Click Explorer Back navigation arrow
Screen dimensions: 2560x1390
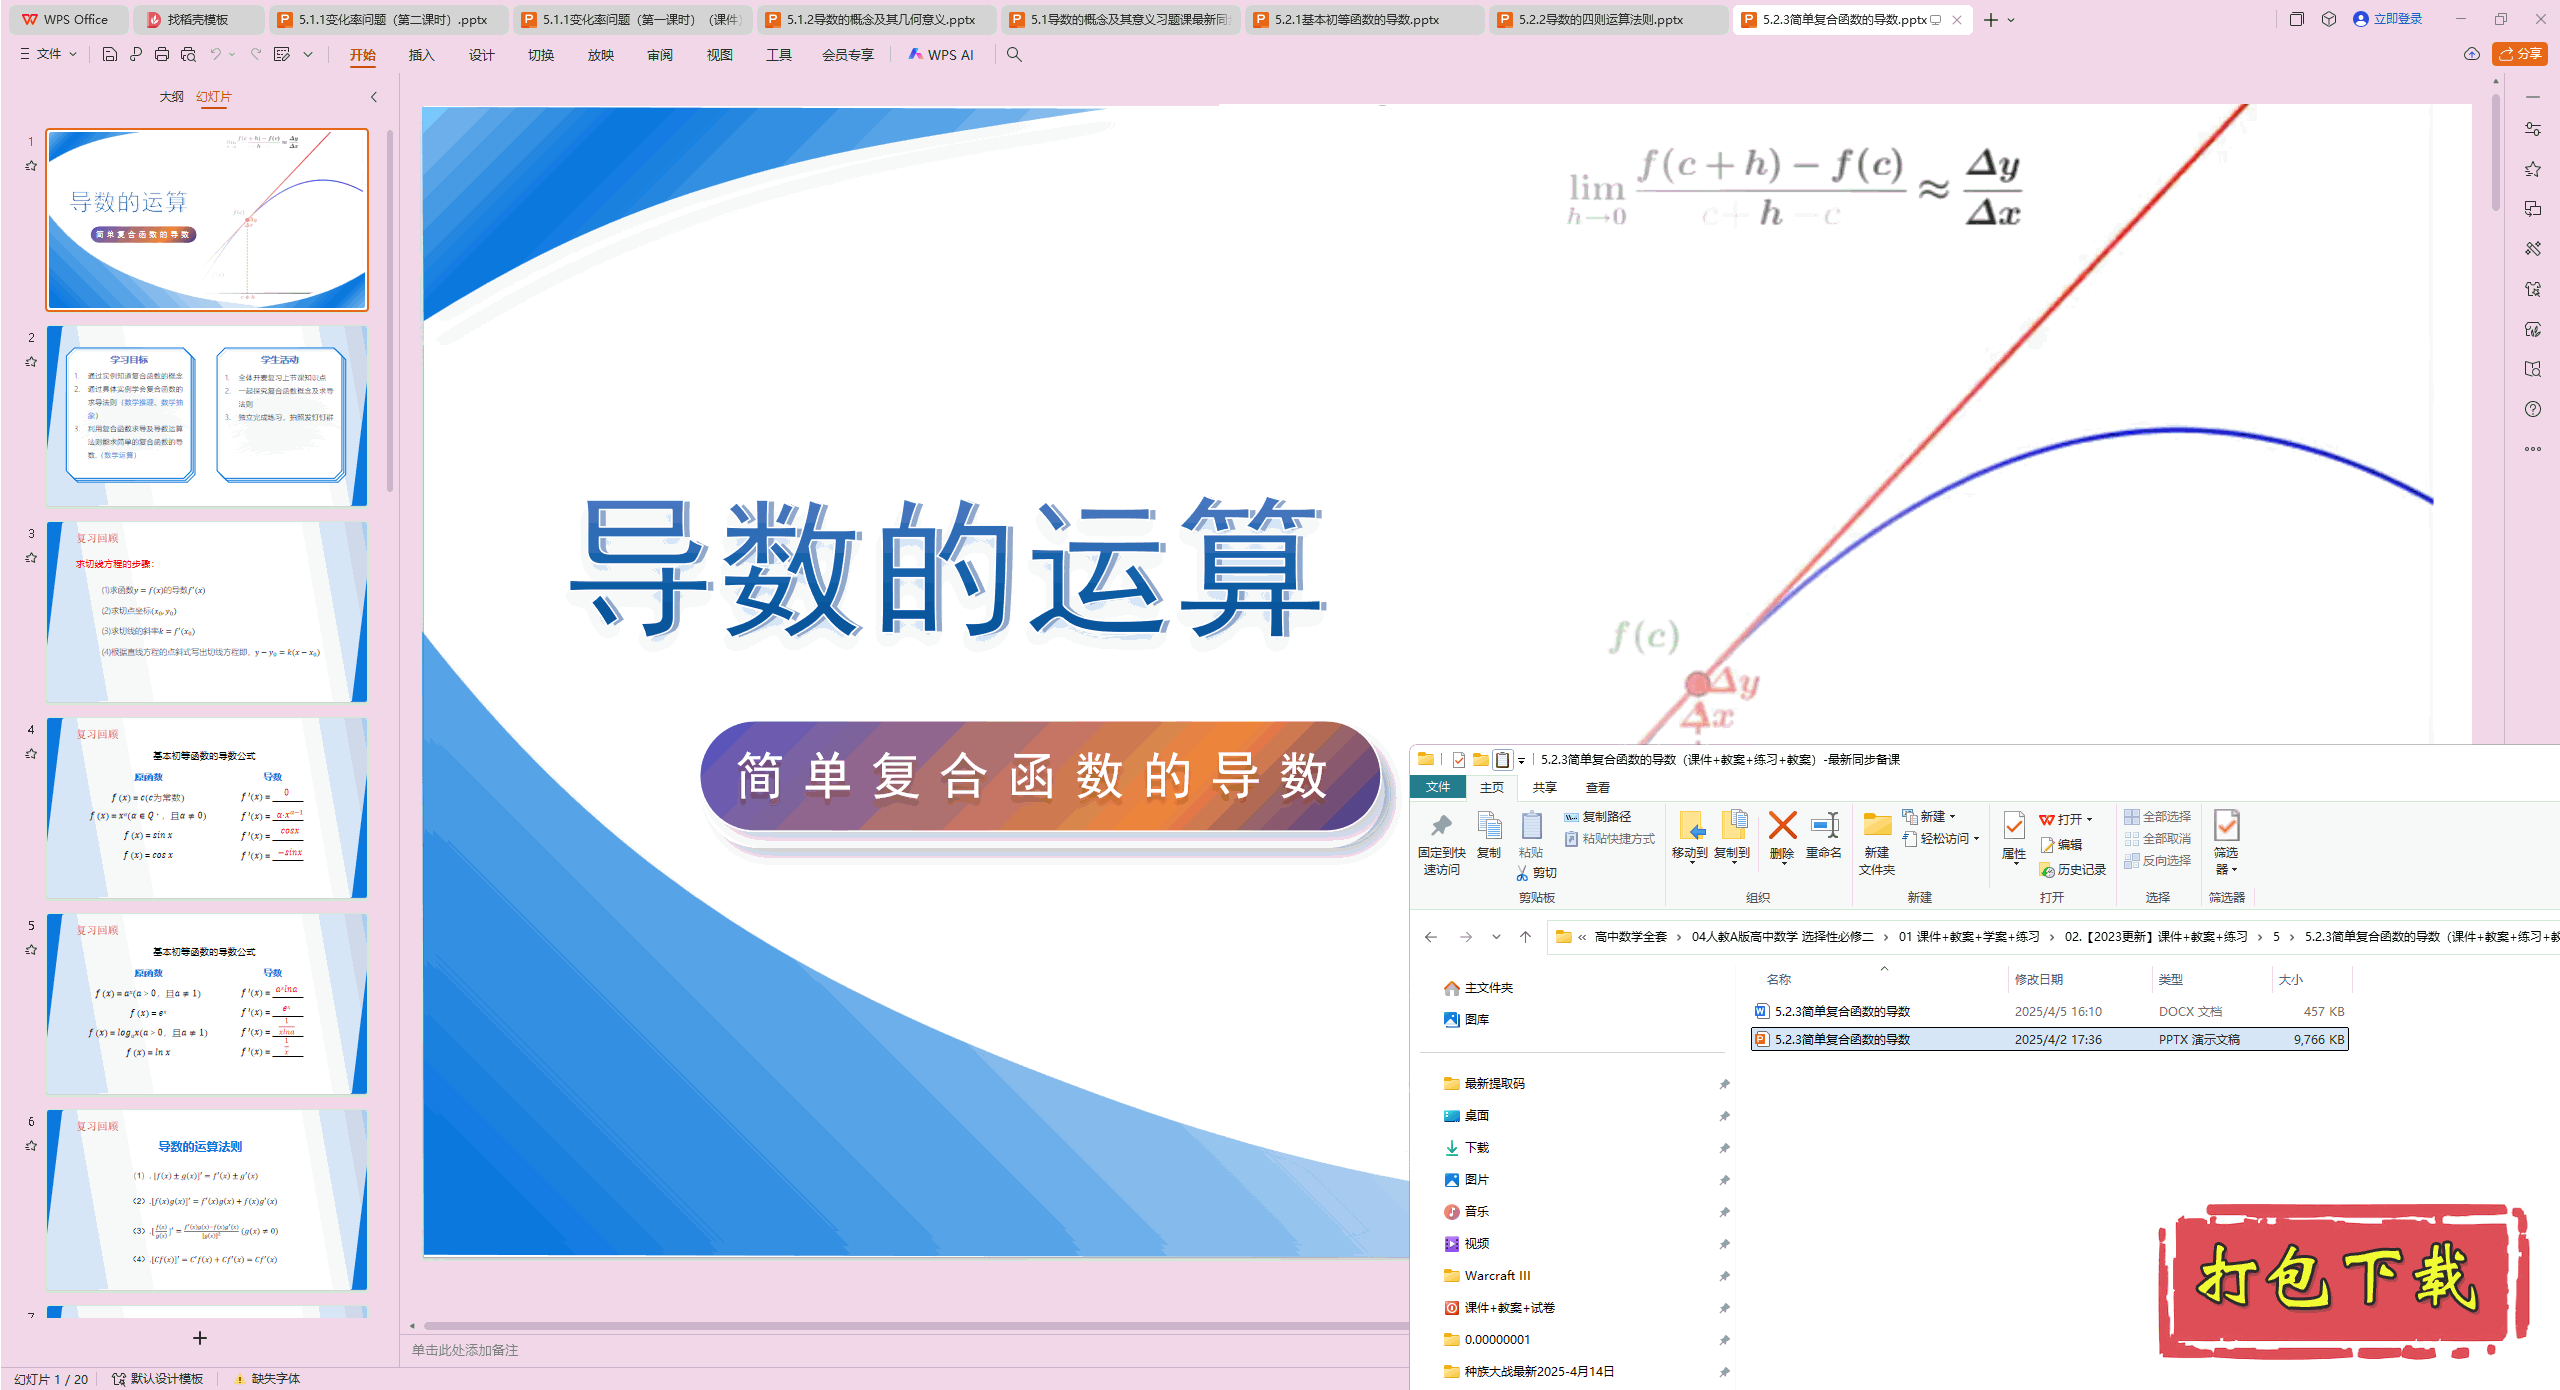point(1431,937)
